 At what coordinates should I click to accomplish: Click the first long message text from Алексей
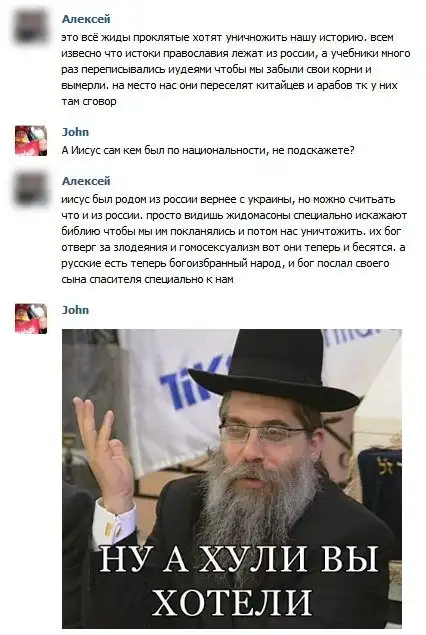tap(236, 69)
